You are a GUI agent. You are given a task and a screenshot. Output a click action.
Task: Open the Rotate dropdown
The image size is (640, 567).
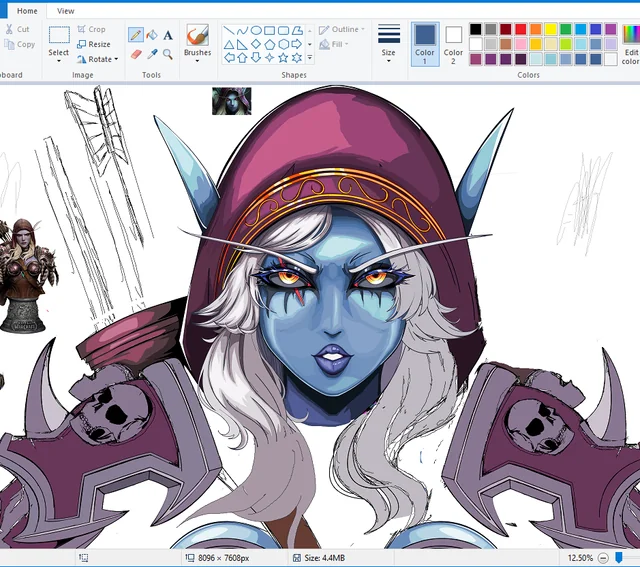(x=98, y=59)
